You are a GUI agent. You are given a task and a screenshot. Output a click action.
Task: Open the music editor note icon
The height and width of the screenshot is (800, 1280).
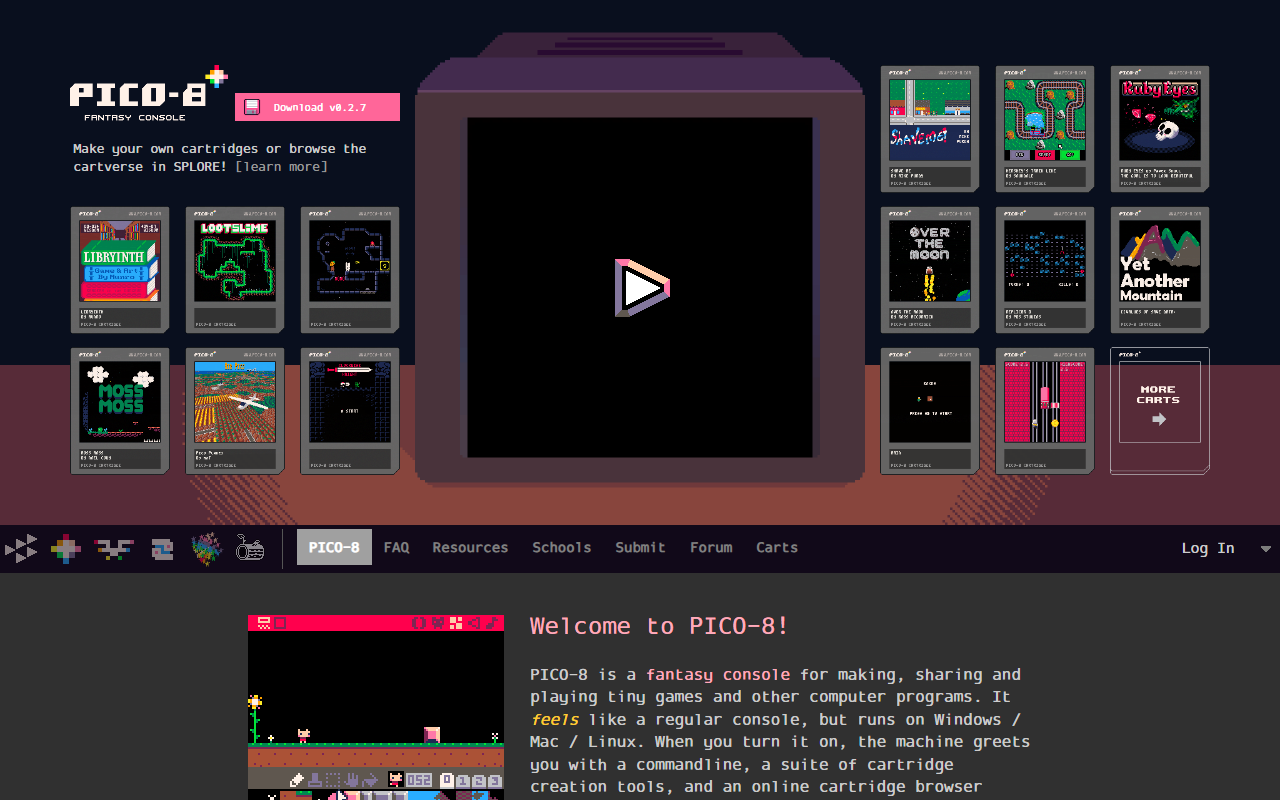coord(492,623)
